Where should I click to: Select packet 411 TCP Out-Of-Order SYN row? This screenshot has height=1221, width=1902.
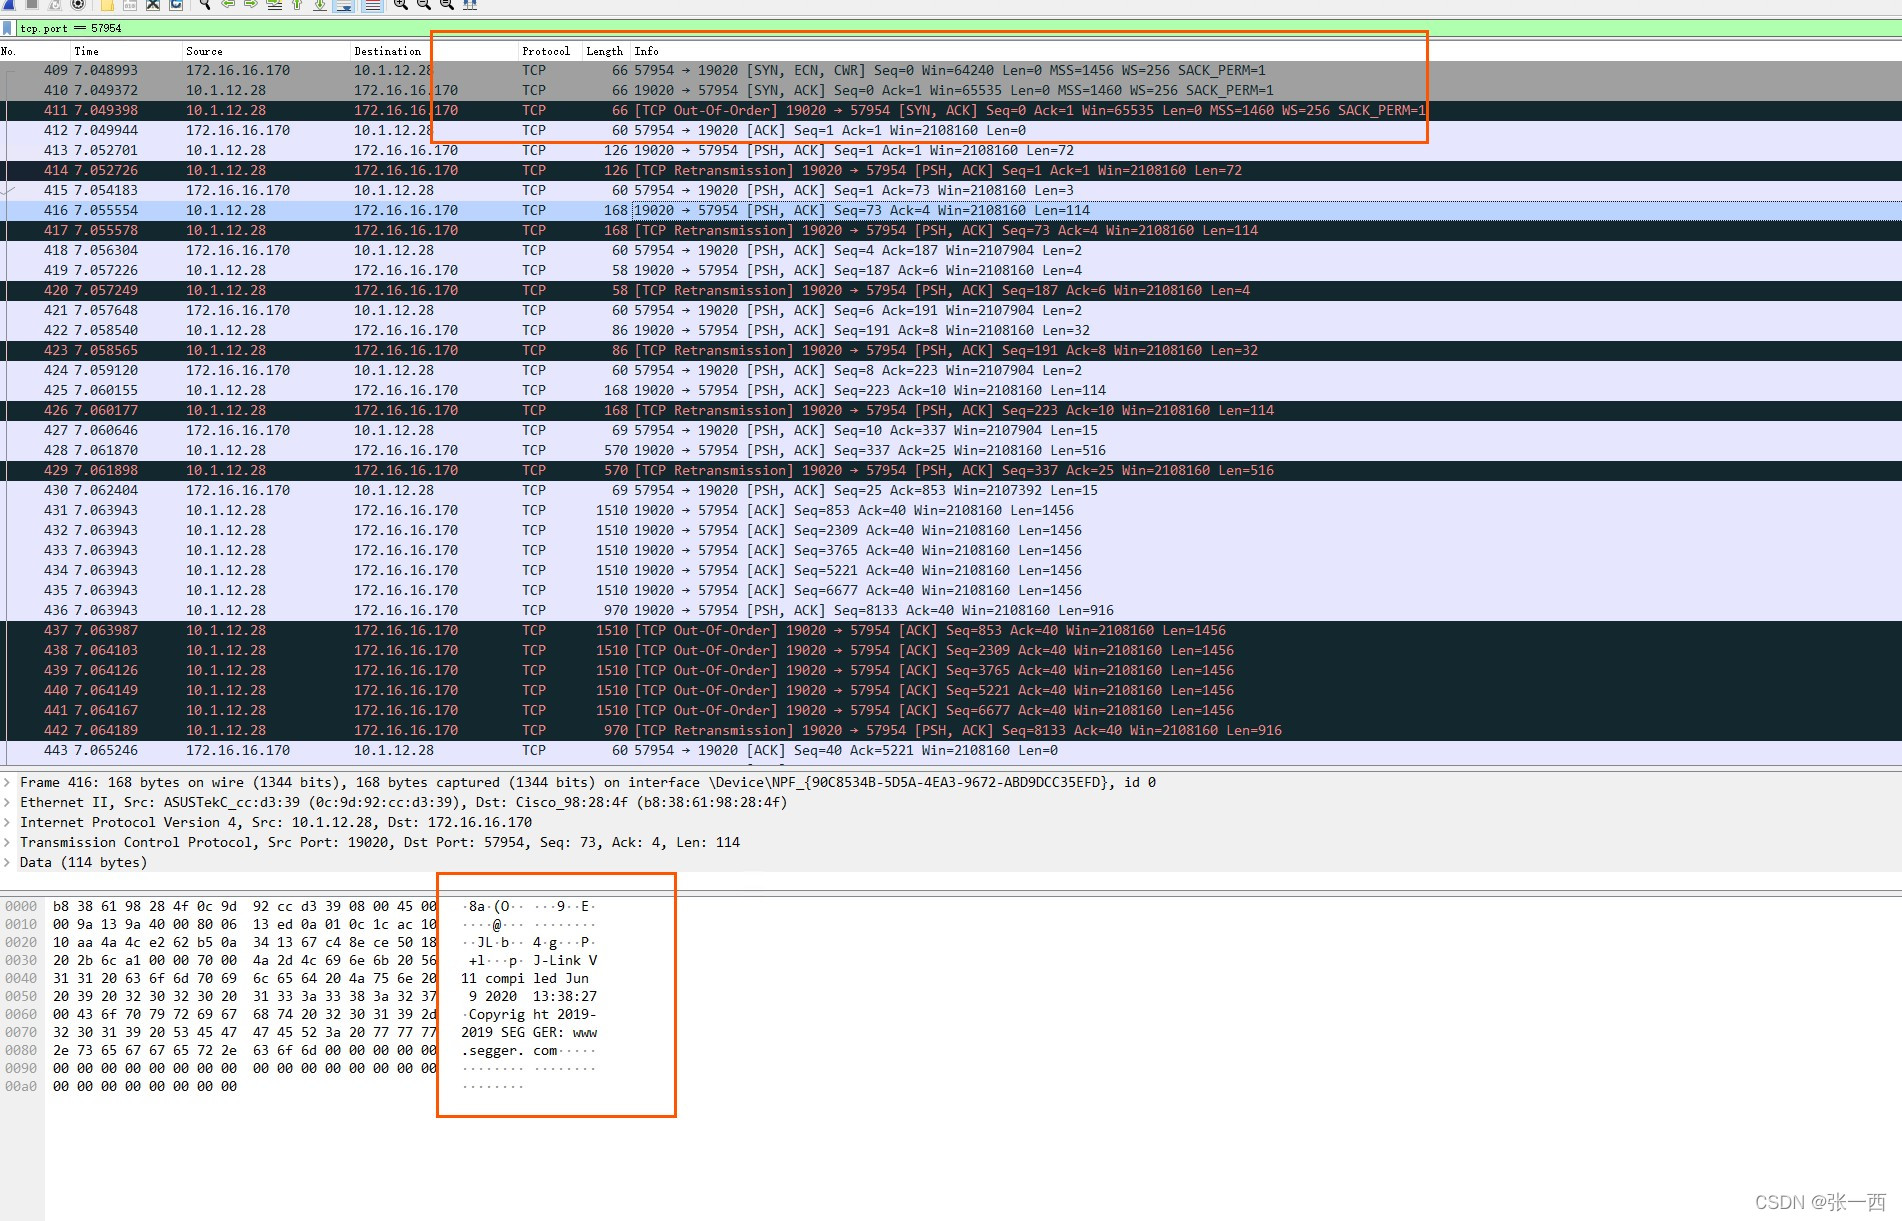[x=951, y=110]
